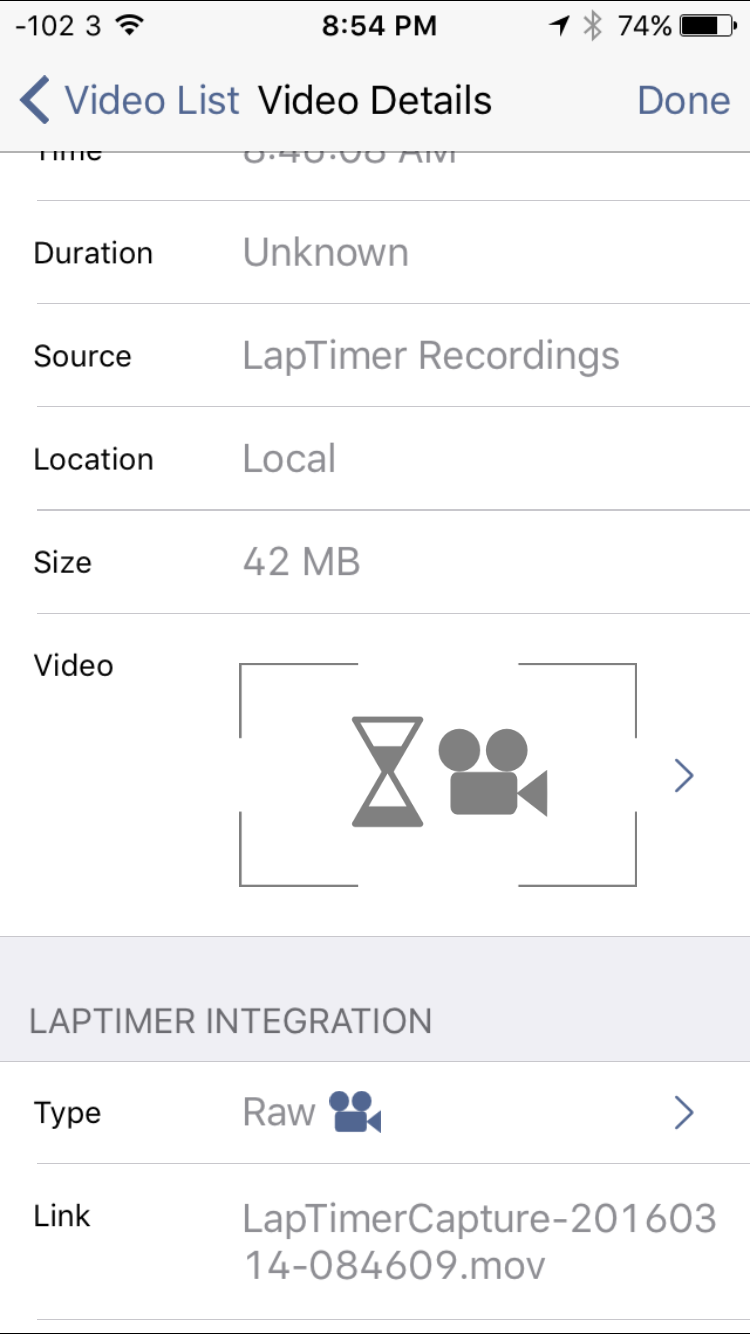Tap the blue camera icon next to Raw
Viewport: 750px width, 1334px height.
pos(356,1112)
